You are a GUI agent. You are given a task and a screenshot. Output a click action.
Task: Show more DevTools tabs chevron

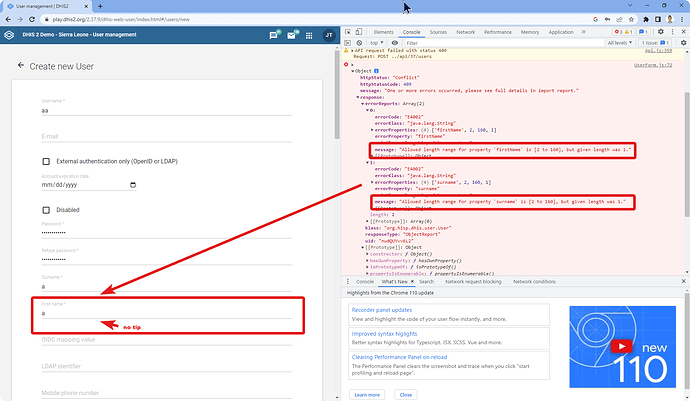(x=584, y=32)
